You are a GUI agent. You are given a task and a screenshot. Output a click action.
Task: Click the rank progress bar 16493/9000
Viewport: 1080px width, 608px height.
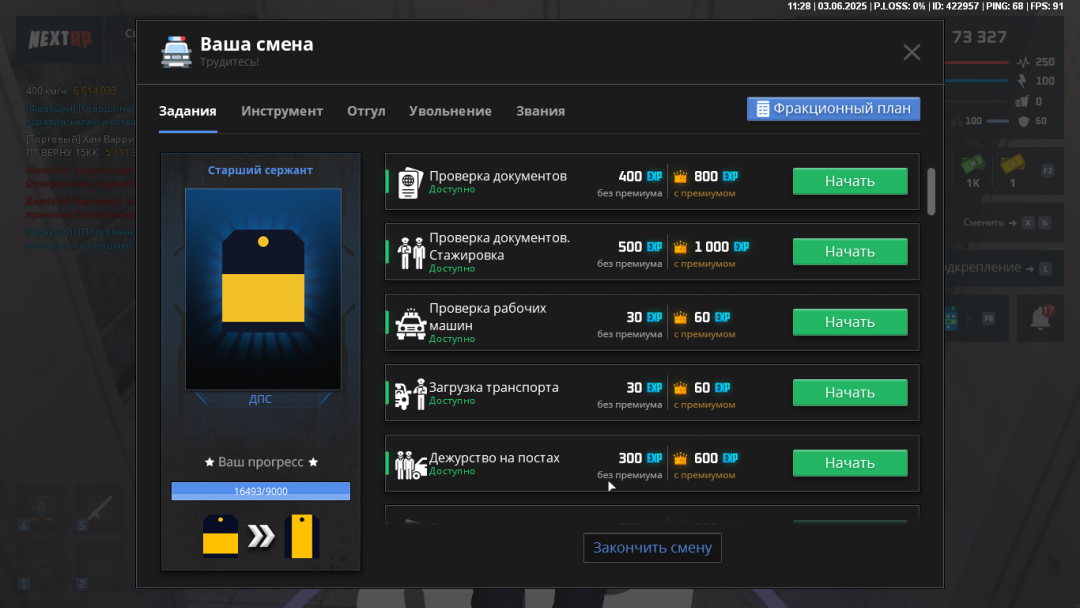tap(260, 491)
